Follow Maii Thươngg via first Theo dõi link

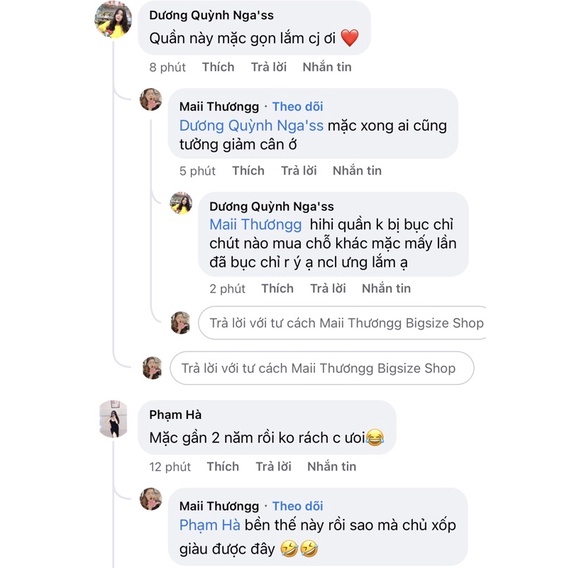click(x=297, y=106)
